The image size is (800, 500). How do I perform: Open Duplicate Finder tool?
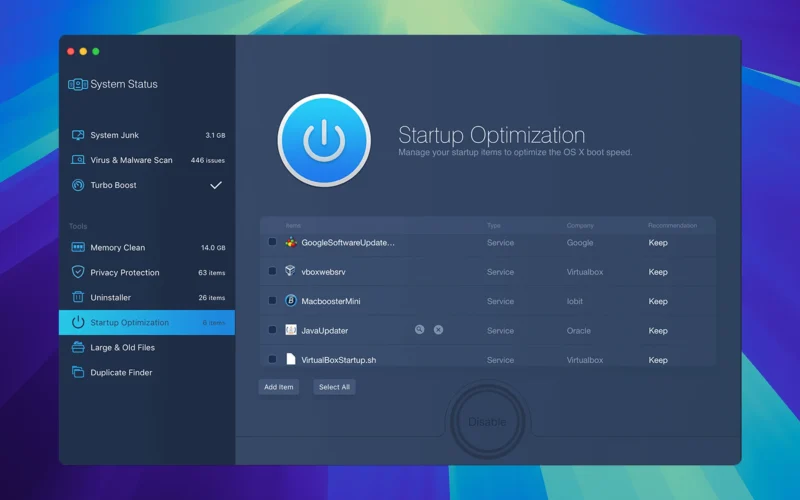(147, 372)
